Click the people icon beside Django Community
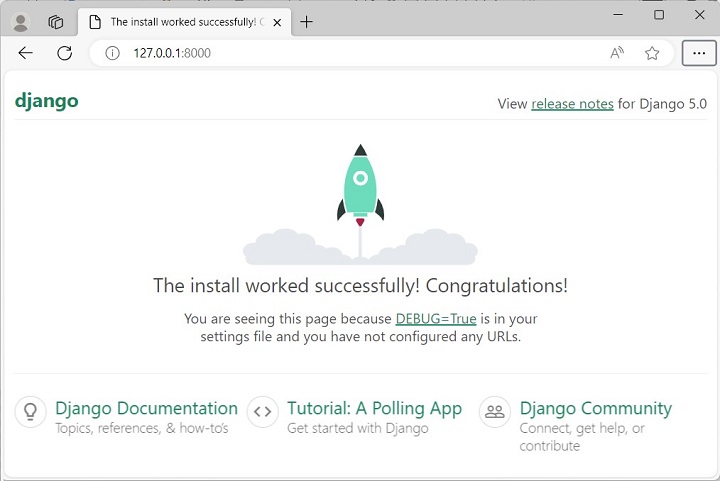 [x=494, y=411]
